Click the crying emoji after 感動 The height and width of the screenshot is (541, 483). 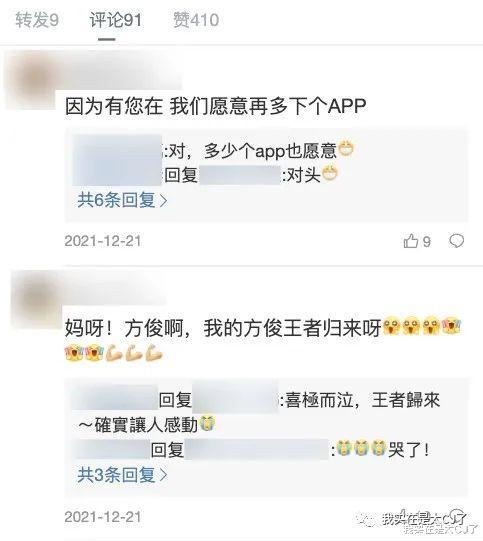[207, 424]
